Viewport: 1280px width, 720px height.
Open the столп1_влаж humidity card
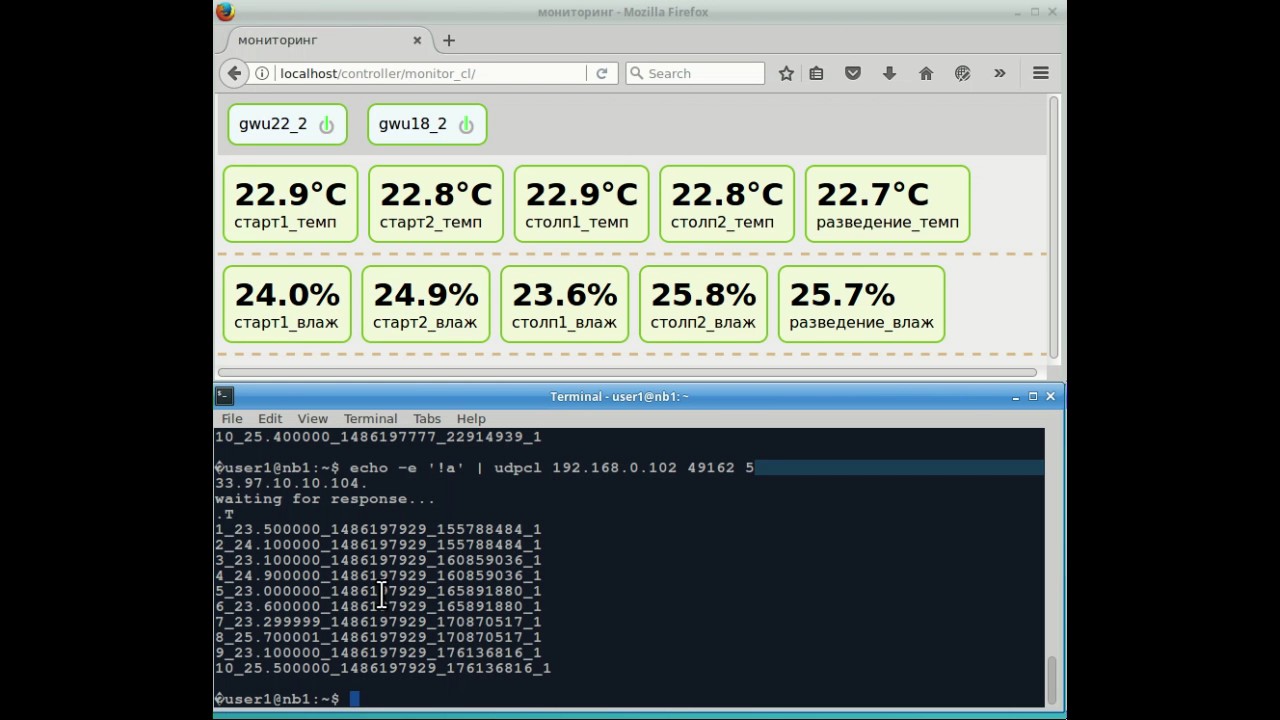point(564,304)
